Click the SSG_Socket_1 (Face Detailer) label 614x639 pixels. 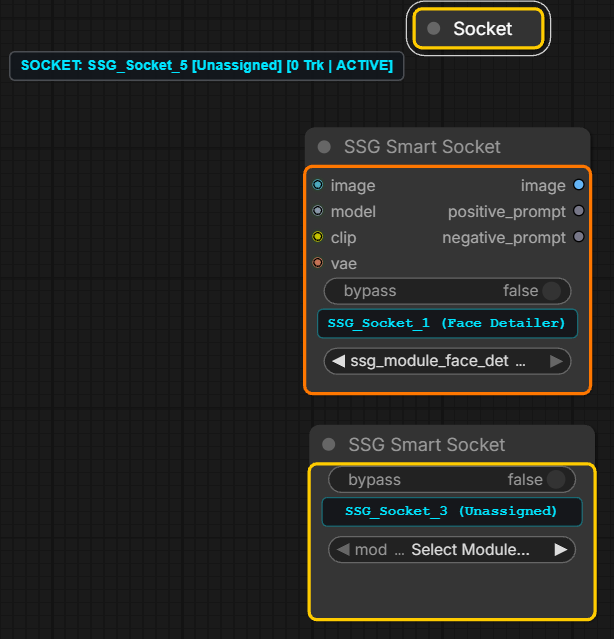447,324
